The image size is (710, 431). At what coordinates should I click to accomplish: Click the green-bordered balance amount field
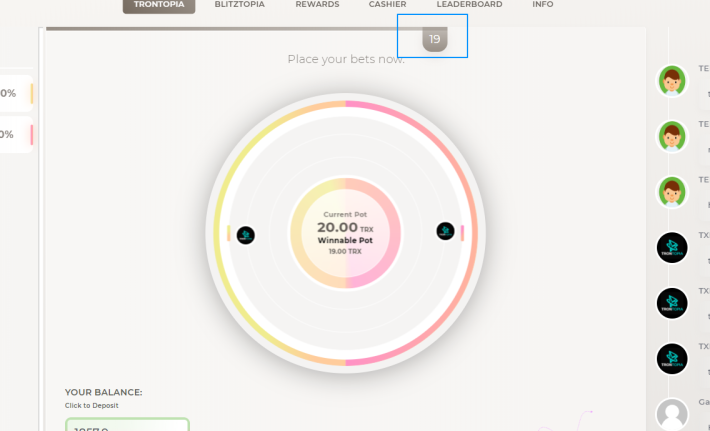point(127,425)
